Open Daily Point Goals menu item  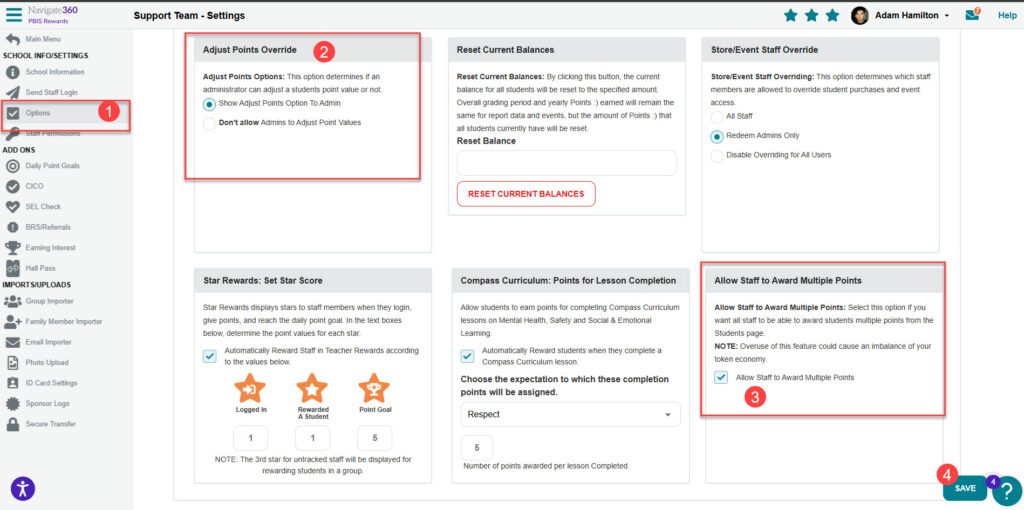52,165
